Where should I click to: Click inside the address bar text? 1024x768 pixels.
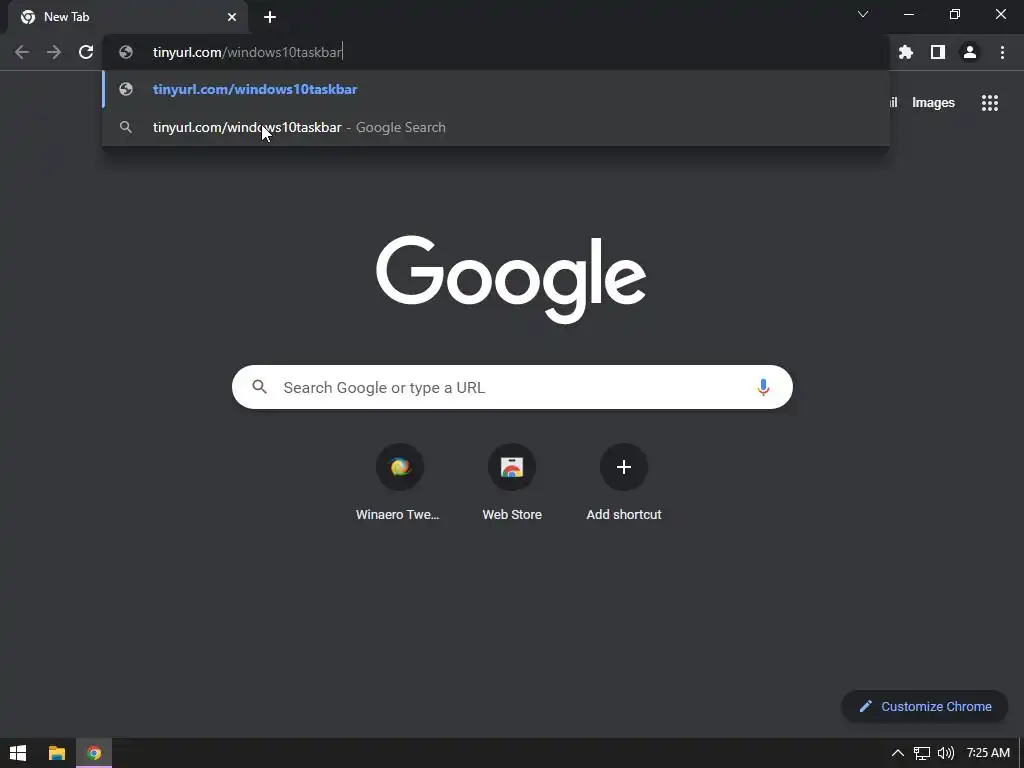click(247, 52)
